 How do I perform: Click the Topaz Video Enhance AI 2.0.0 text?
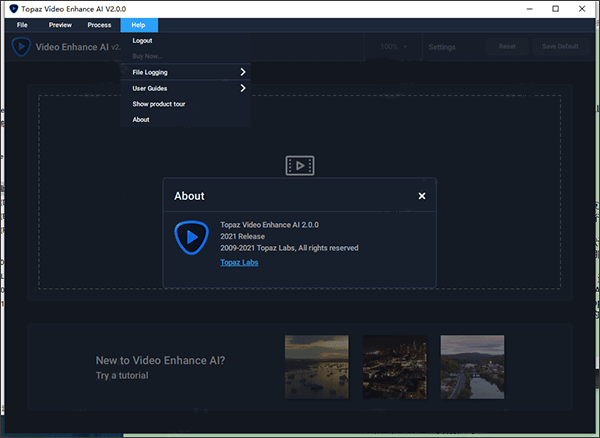(269, 225)
